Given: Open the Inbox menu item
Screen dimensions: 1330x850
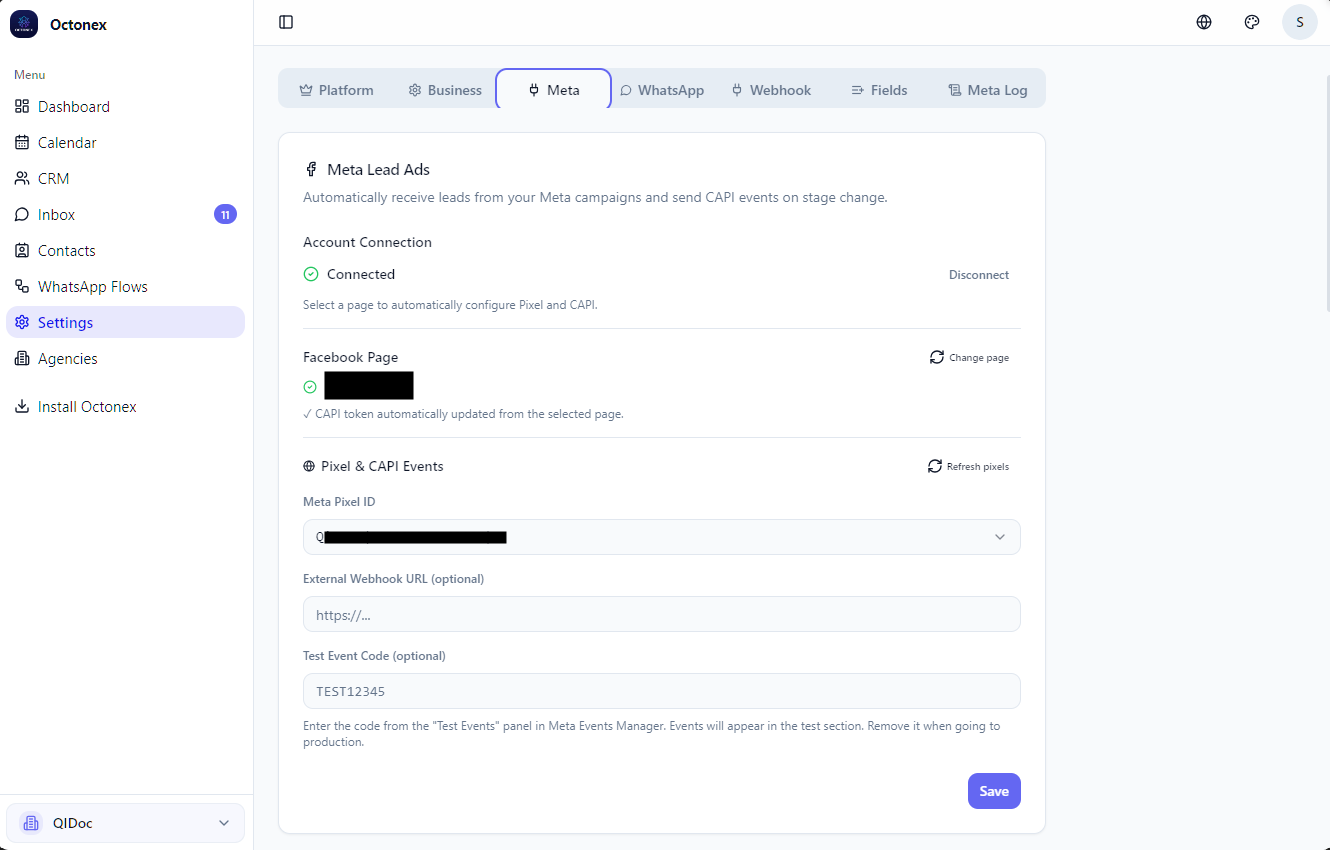Looking at the screenshot, I should point(125,214).
